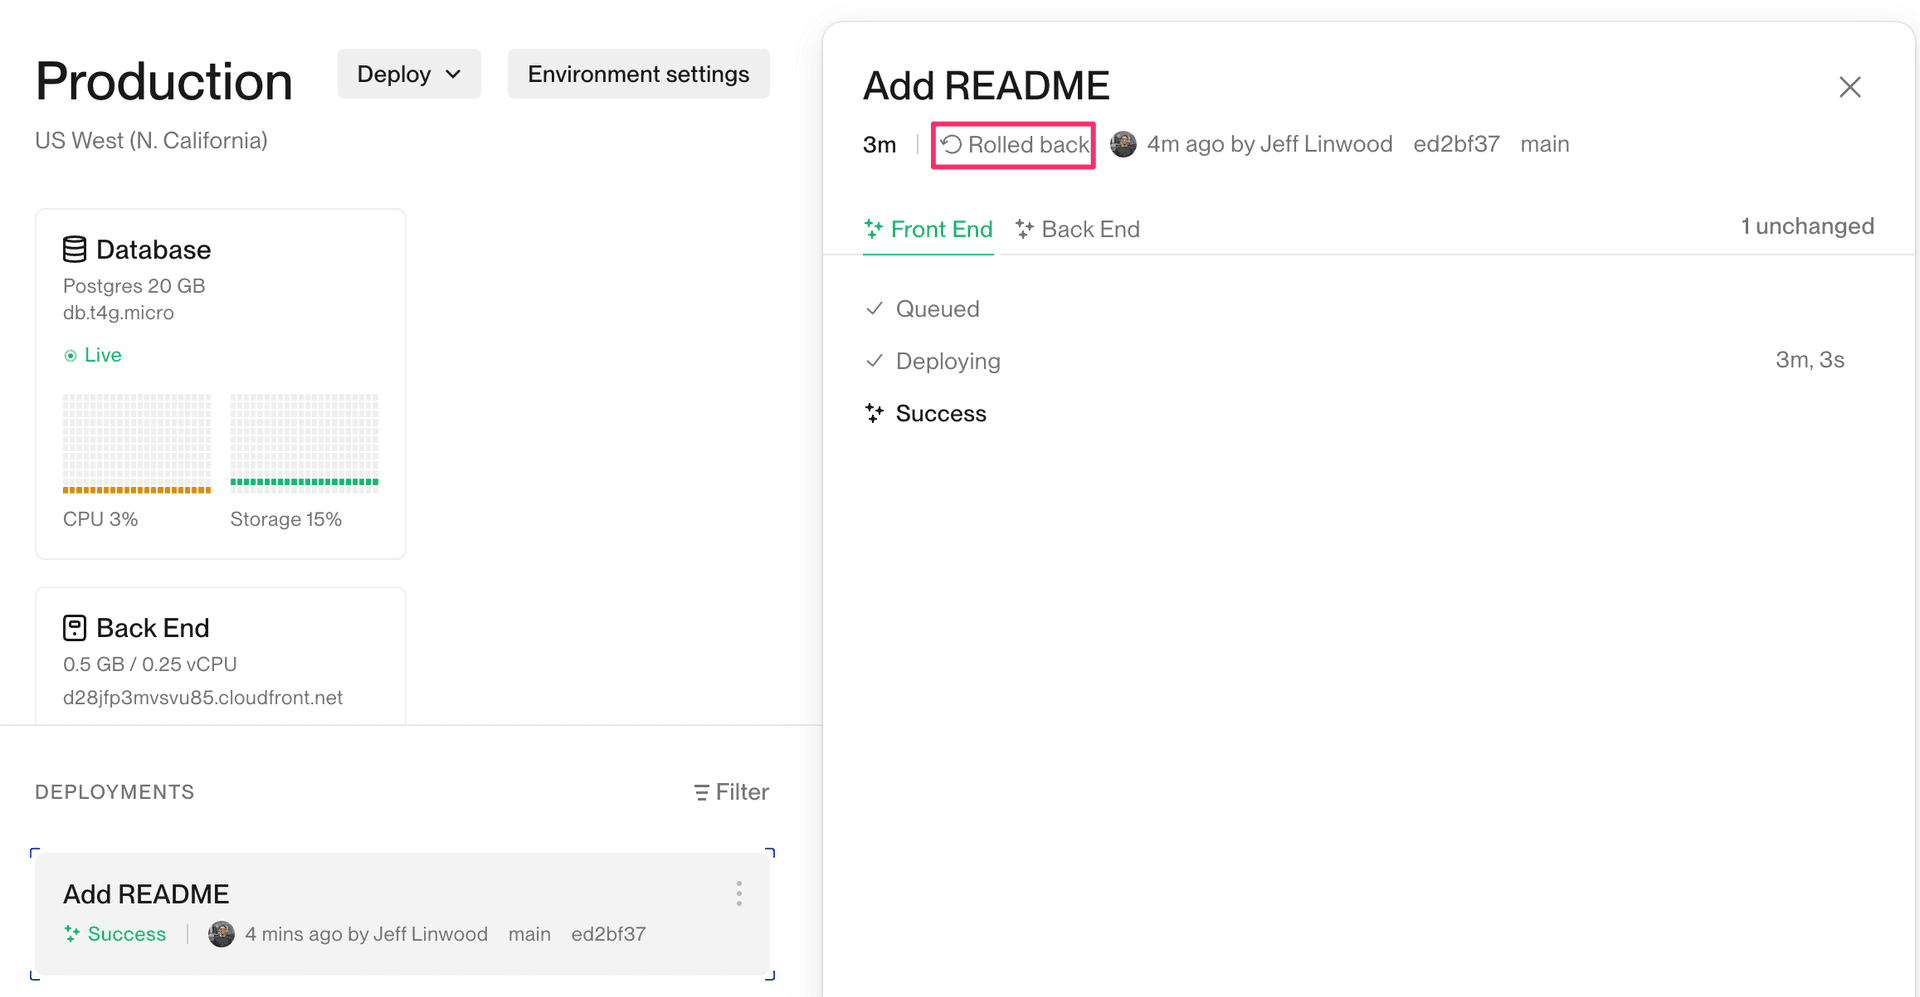Click the Success sparkle icon in deployment row
The width and height of the screenshot is (1920, 997).
72,934
